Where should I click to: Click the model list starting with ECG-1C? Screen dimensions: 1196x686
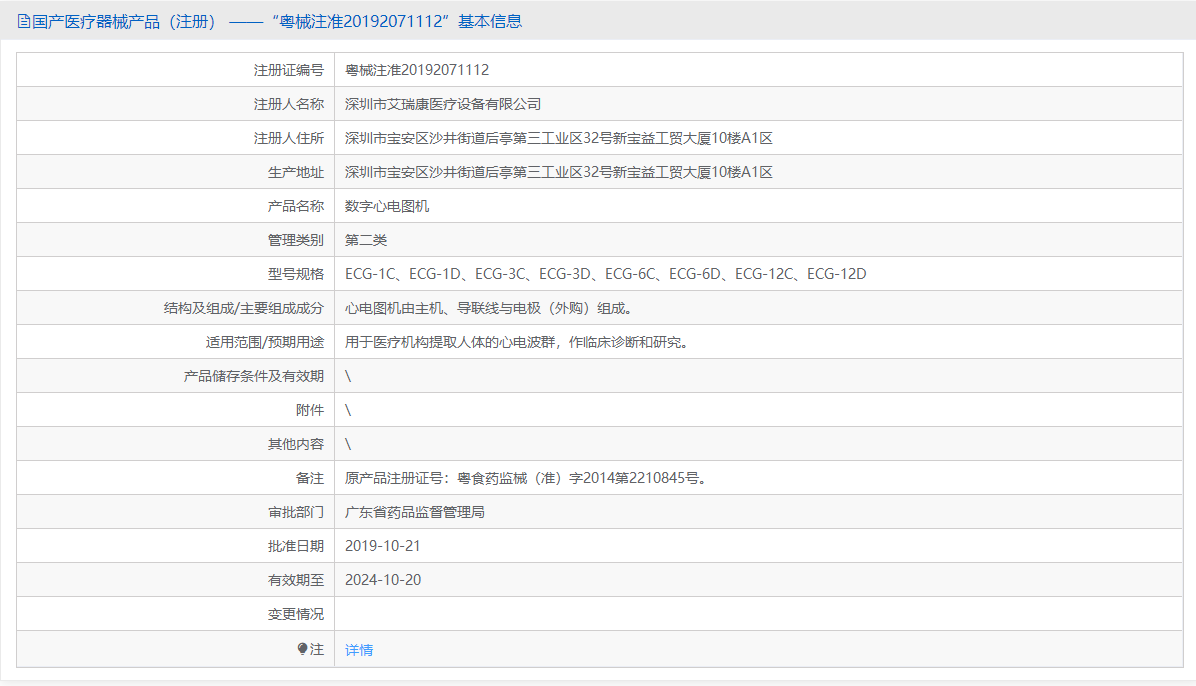point(606,274)
